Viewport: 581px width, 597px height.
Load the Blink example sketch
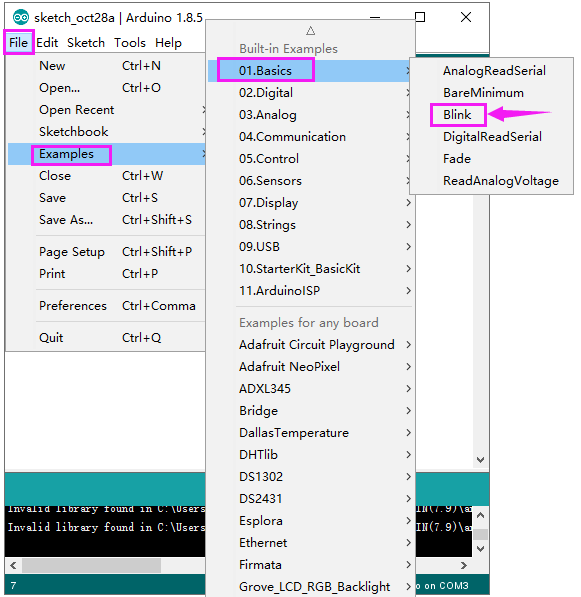coord(492,115)
